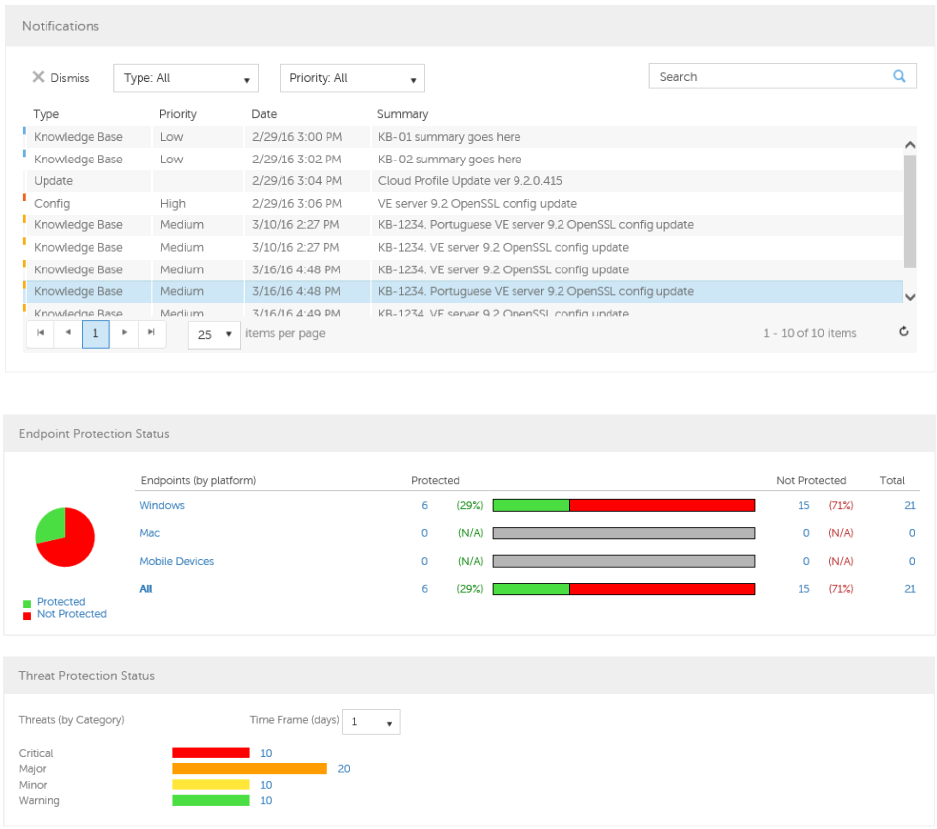Viewport: 937px width, 829px height.
Task: Go to previous notifications page
Action: point(68,333)
